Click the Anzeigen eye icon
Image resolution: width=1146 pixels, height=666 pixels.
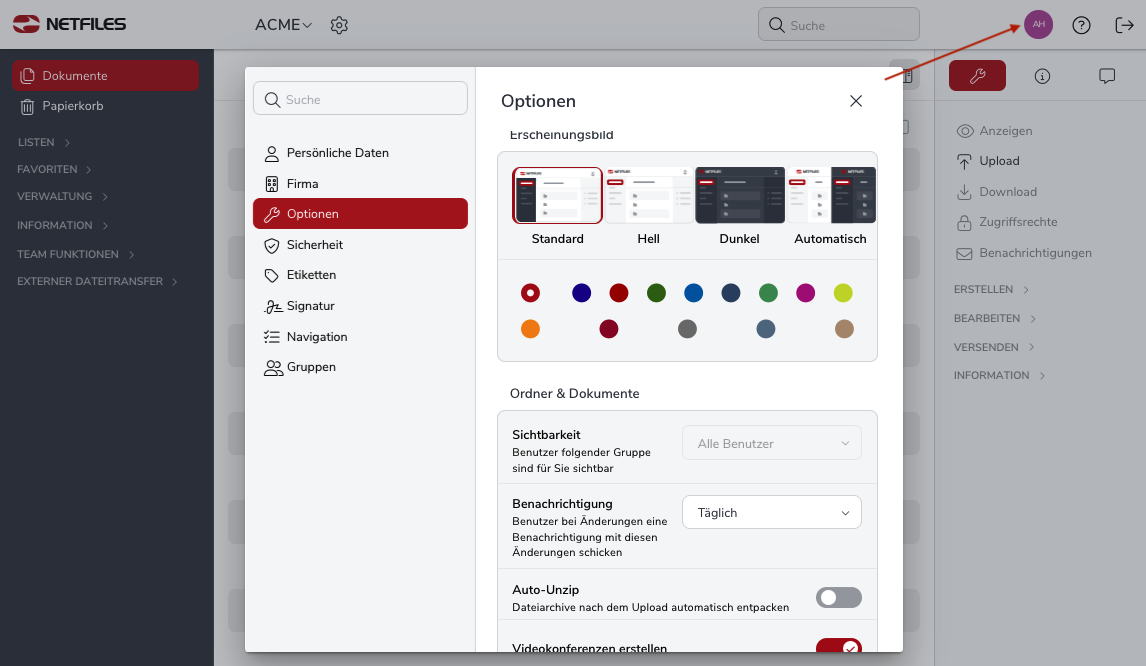click(x=965, y=131)
